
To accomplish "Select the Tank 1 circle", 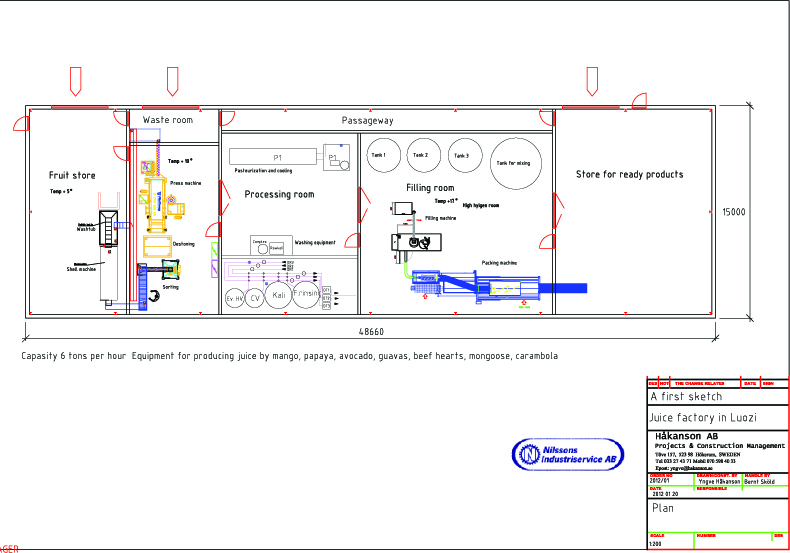I will tap(379, 156).
